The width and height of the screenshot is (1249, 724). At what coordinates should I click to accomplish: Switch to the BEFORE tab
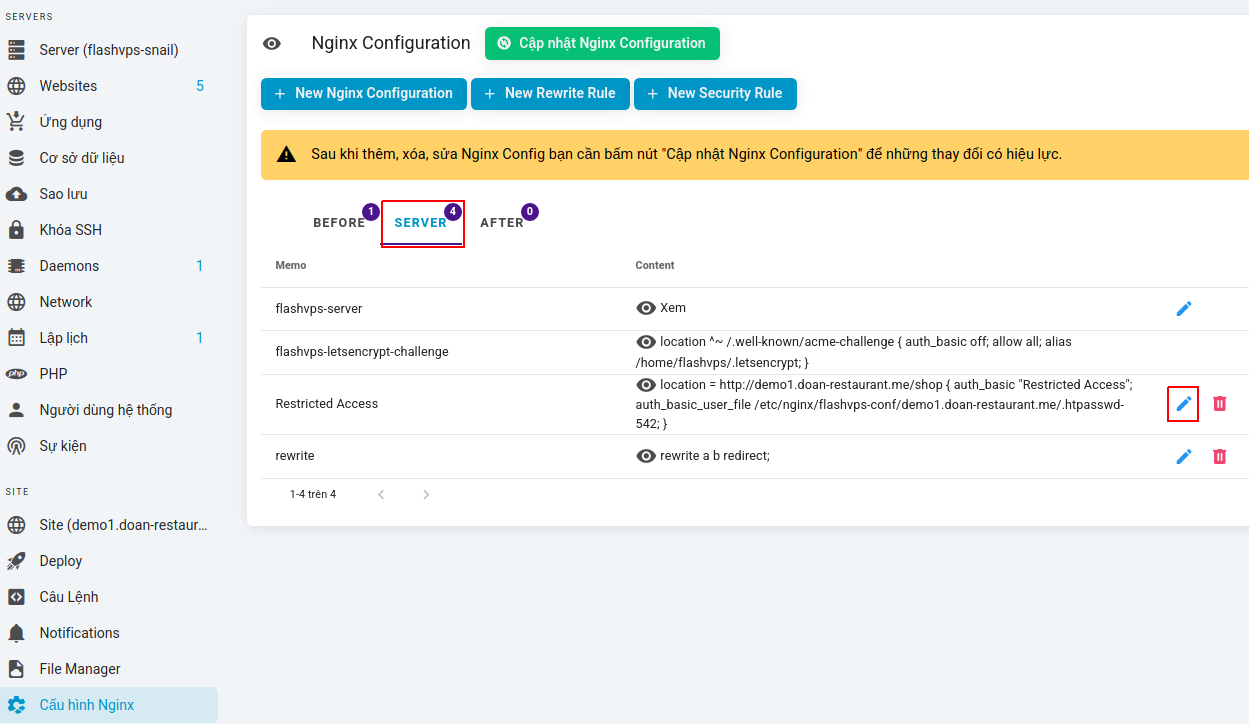(339, 223)
